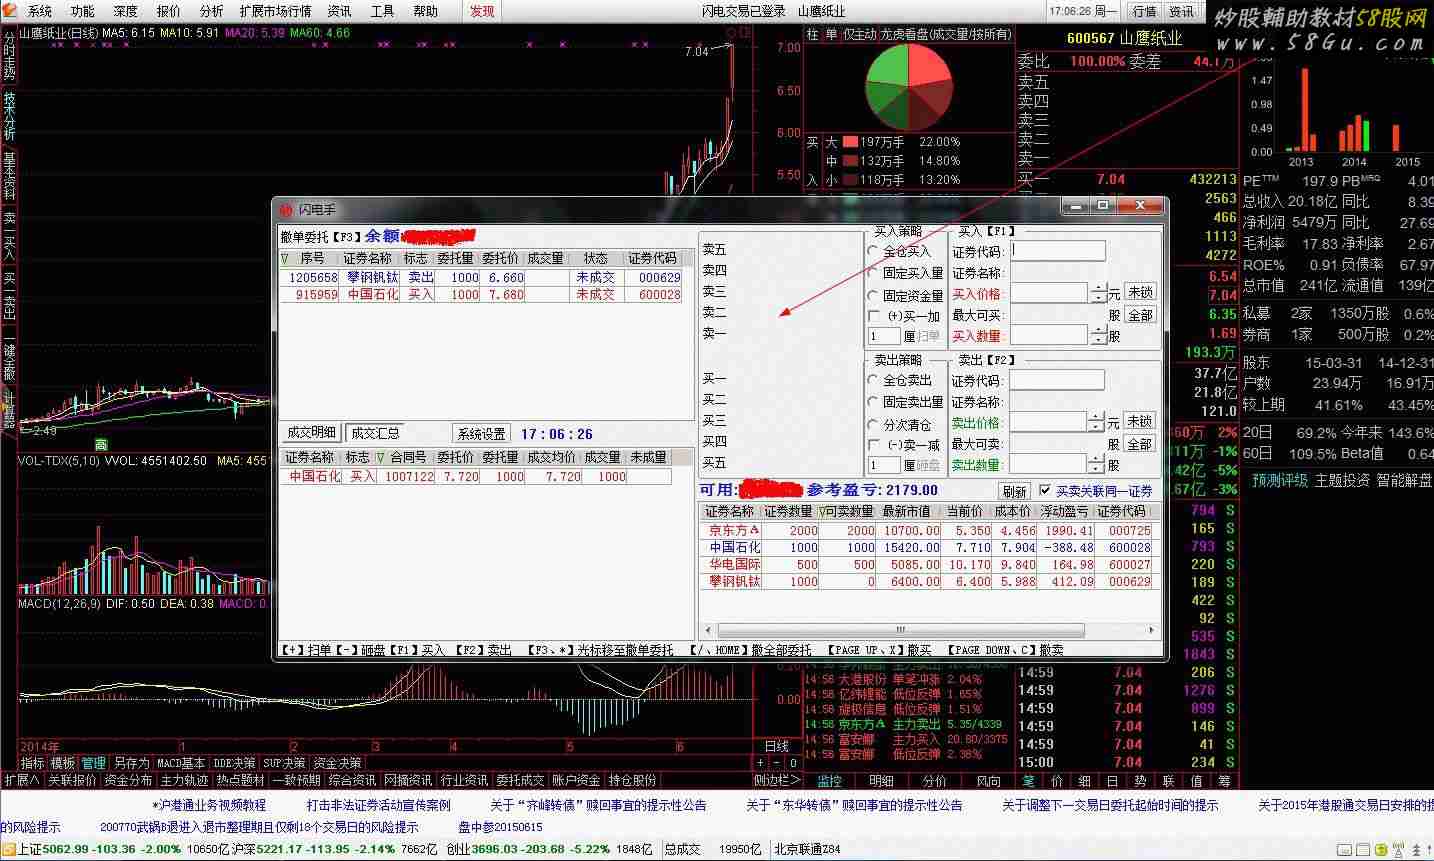
Task: Select the 单 mode button above pie chart
Action: coord(831,35)
